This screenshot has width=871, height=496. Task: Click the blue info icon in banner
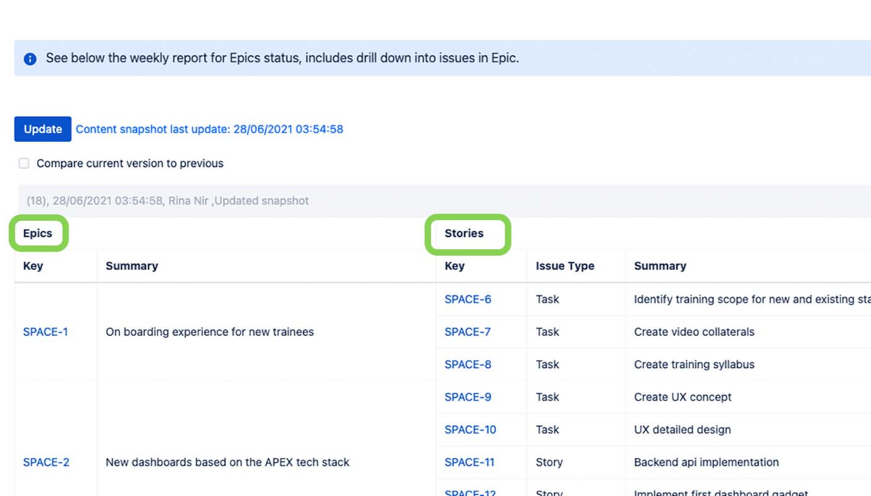point(30,59)
